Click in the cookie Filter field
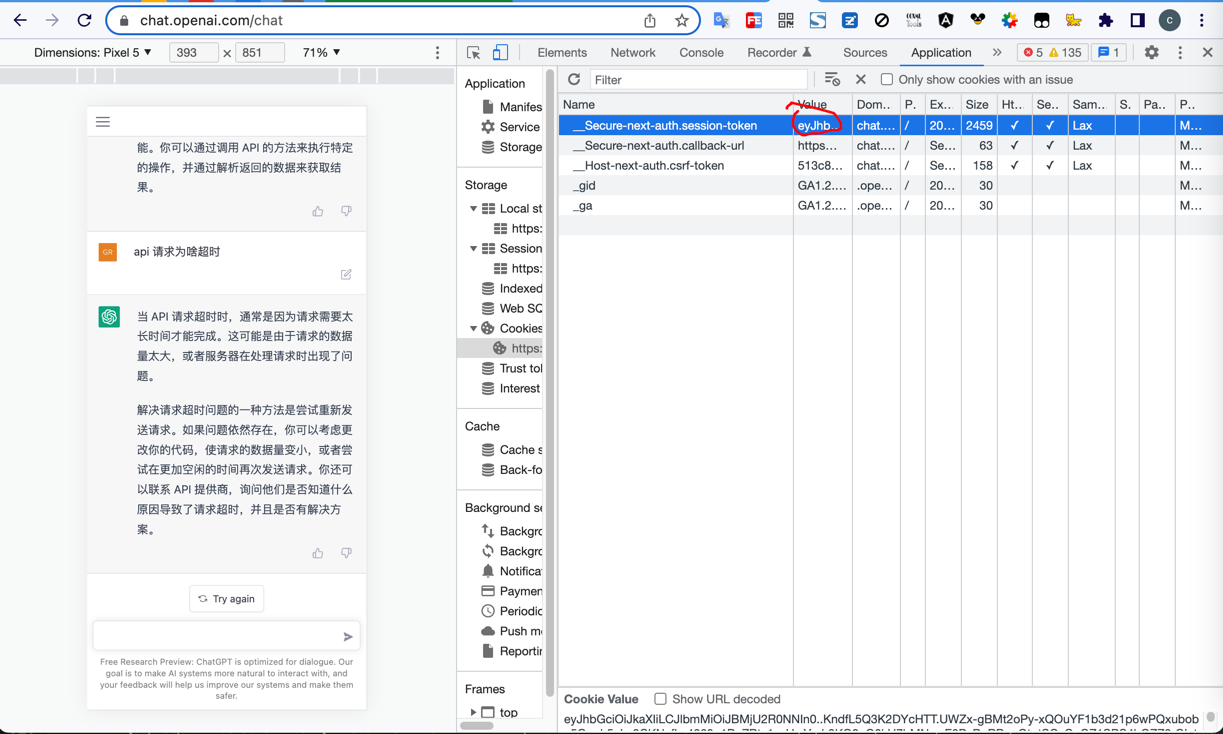This screenshot has width=1223, height=734. click(x=698, y=79)
